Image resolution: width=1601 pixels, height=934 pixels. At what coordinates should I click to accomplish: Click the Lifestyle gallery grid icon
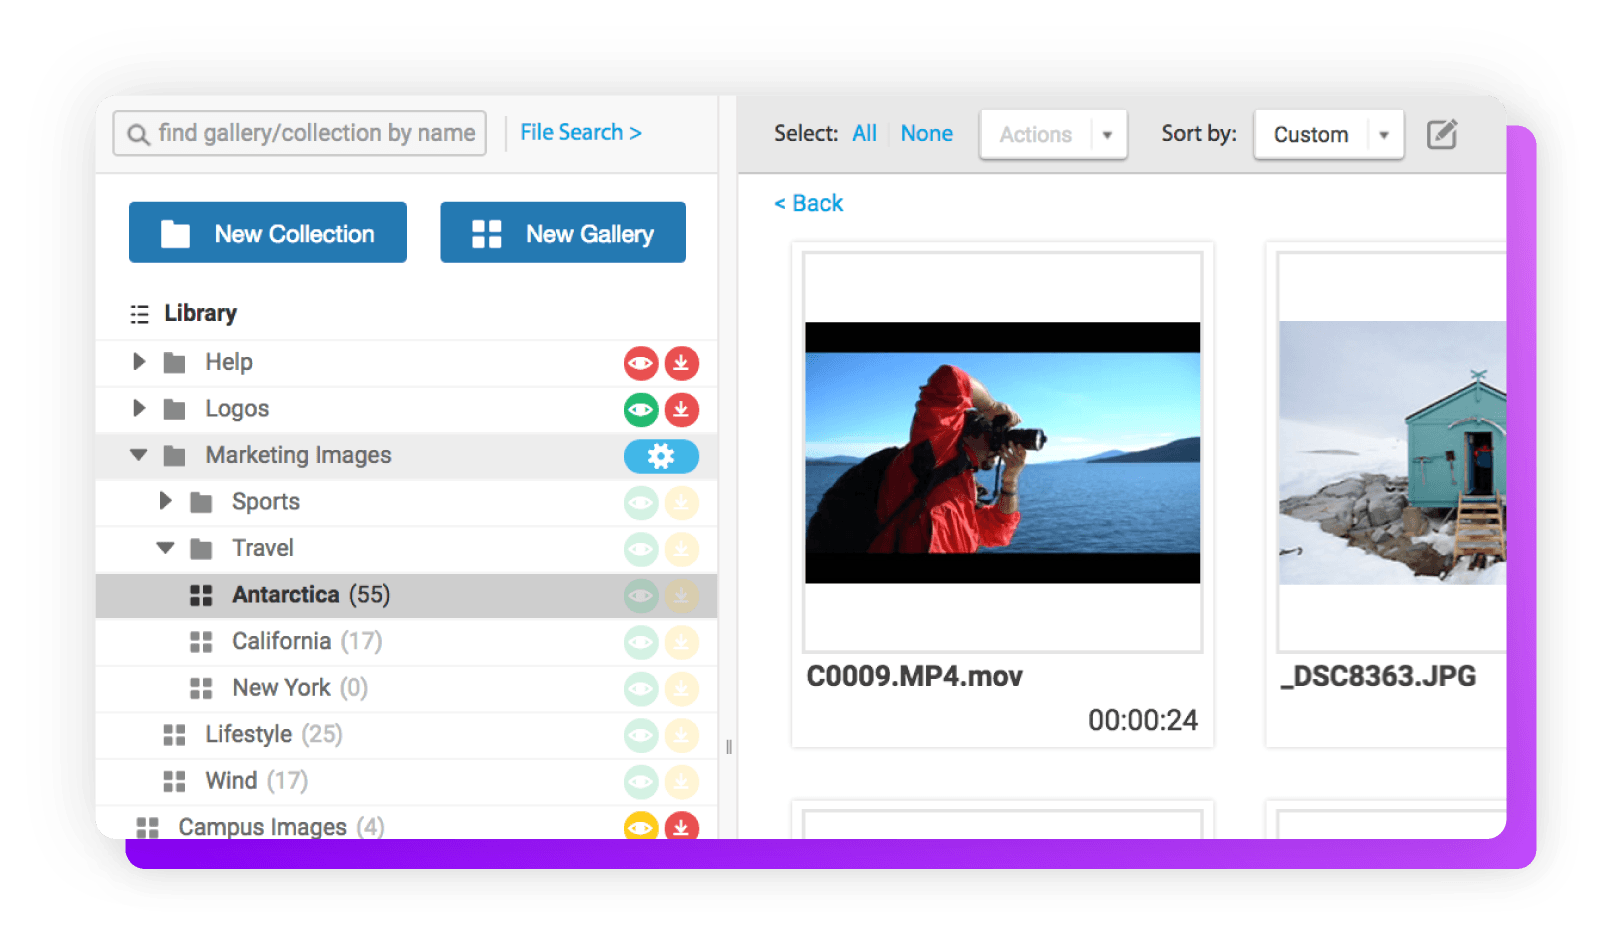[x=174, y=735]
